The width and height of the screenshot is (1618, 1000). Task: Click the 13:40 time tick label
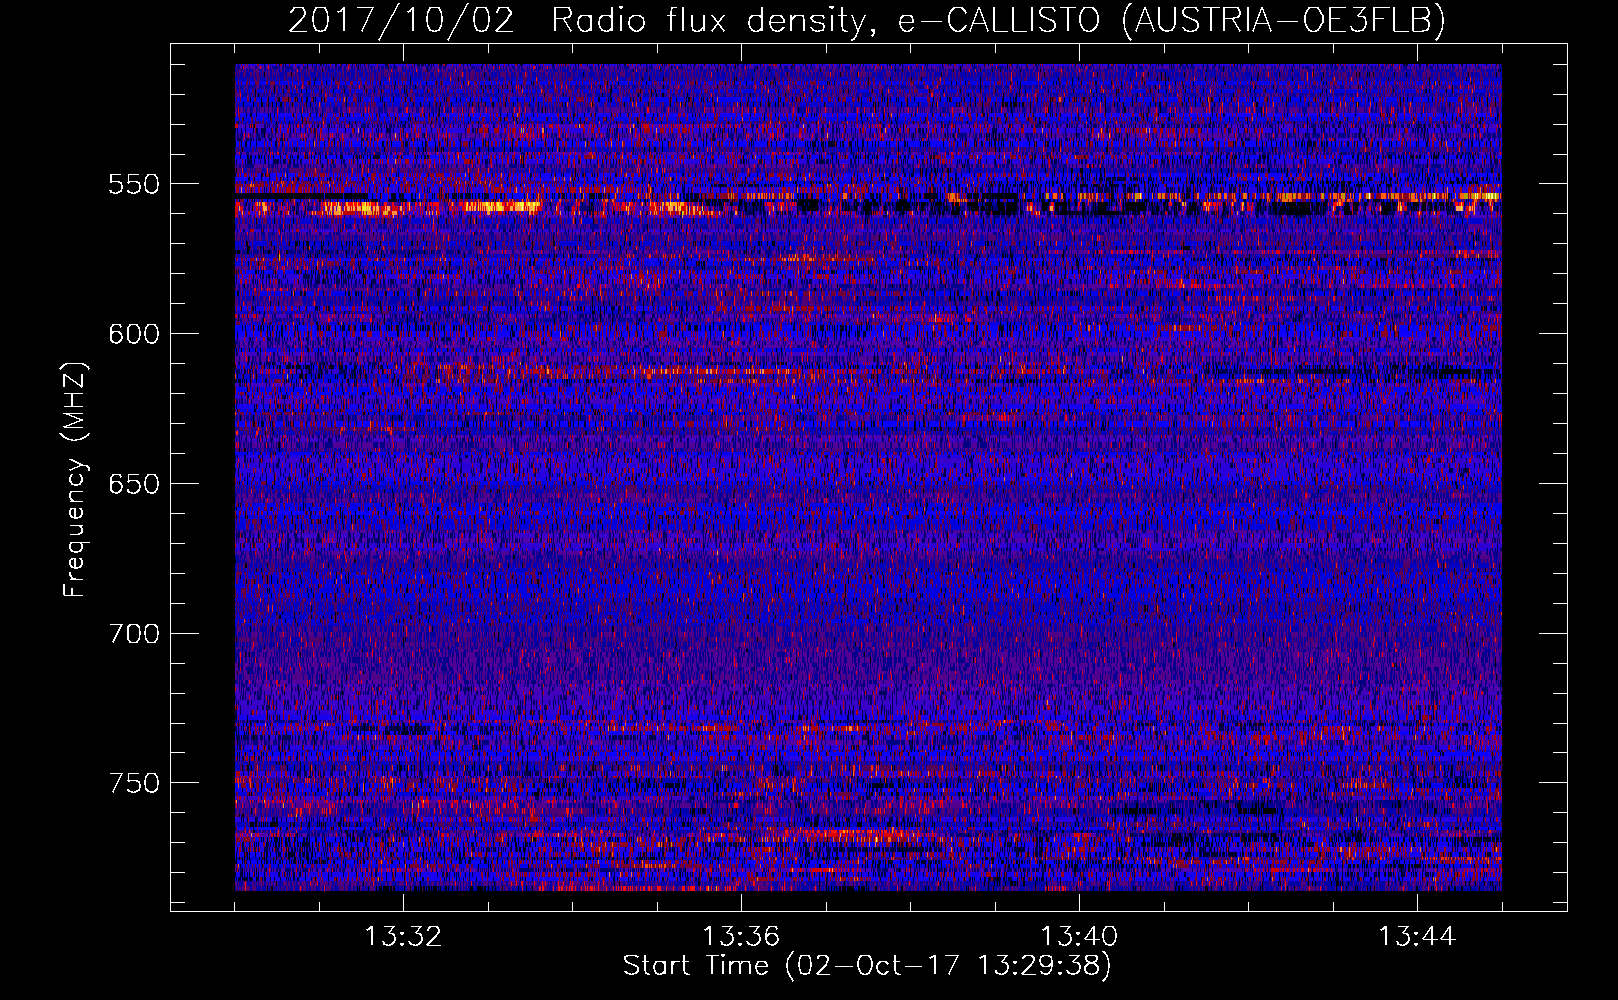[x=1079, y=937]
